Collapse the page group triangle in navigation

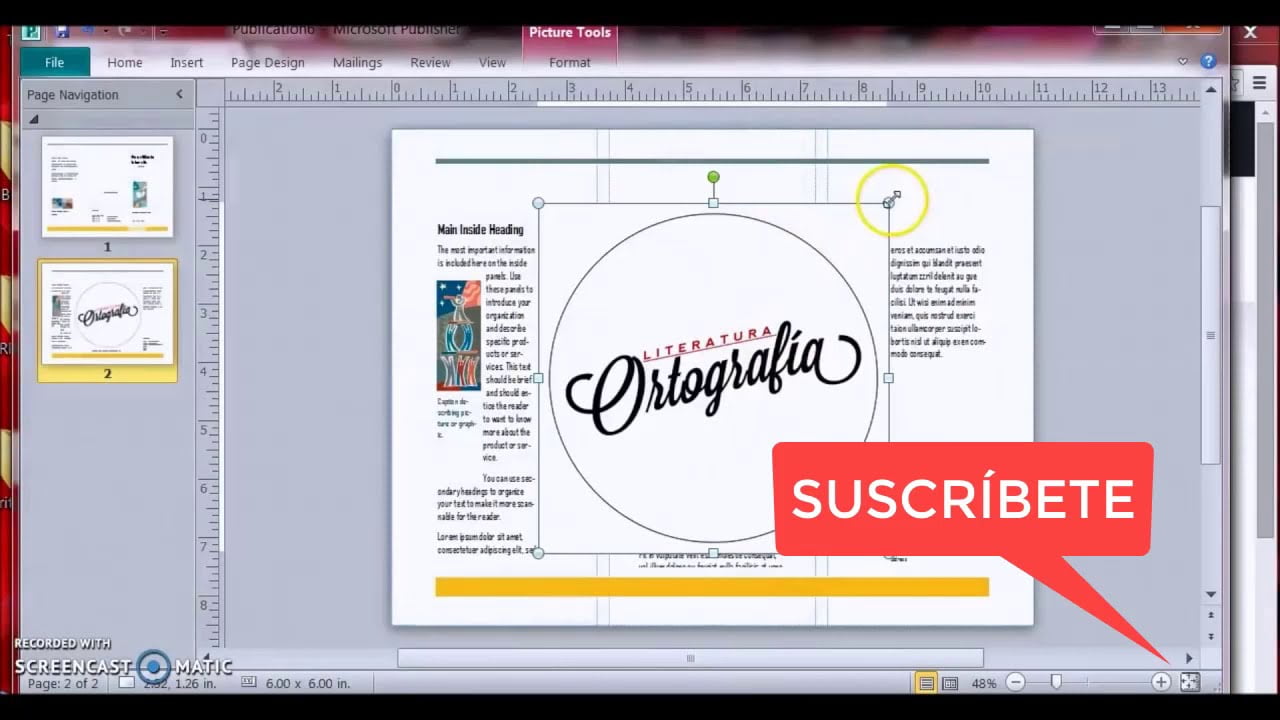(34, 119)
